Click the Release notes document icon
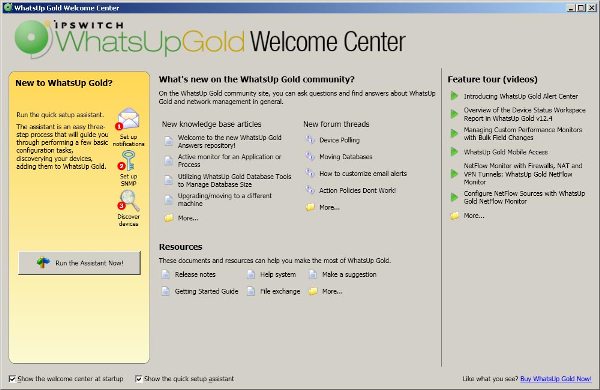The height and width of the screenshot is (390, 600). (165, 274)
